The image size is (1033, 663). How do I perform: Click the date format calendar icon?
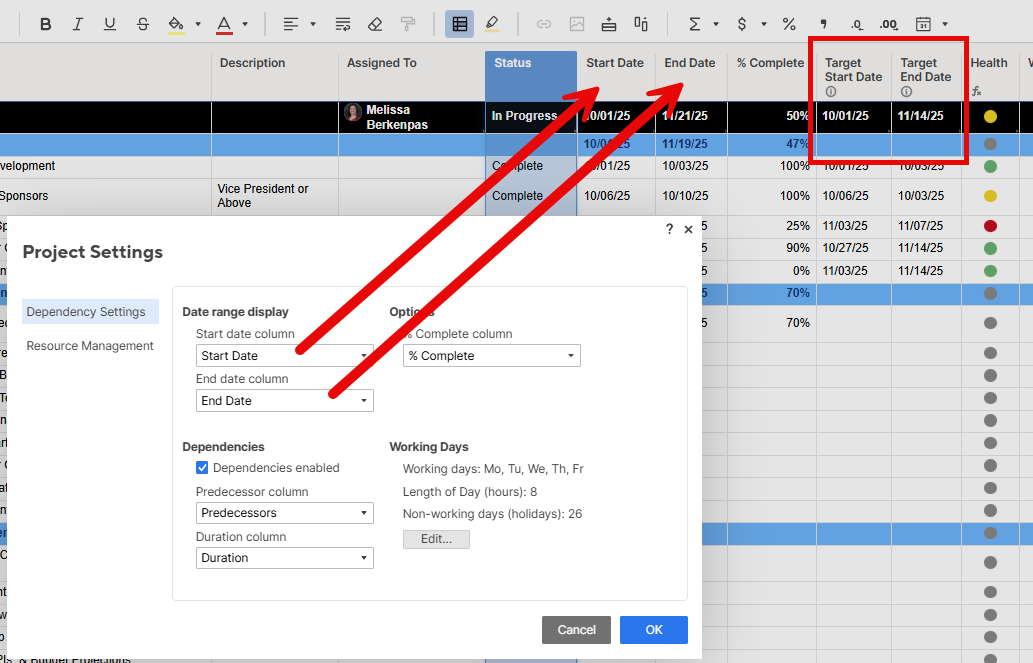click(x=924, y=24)
